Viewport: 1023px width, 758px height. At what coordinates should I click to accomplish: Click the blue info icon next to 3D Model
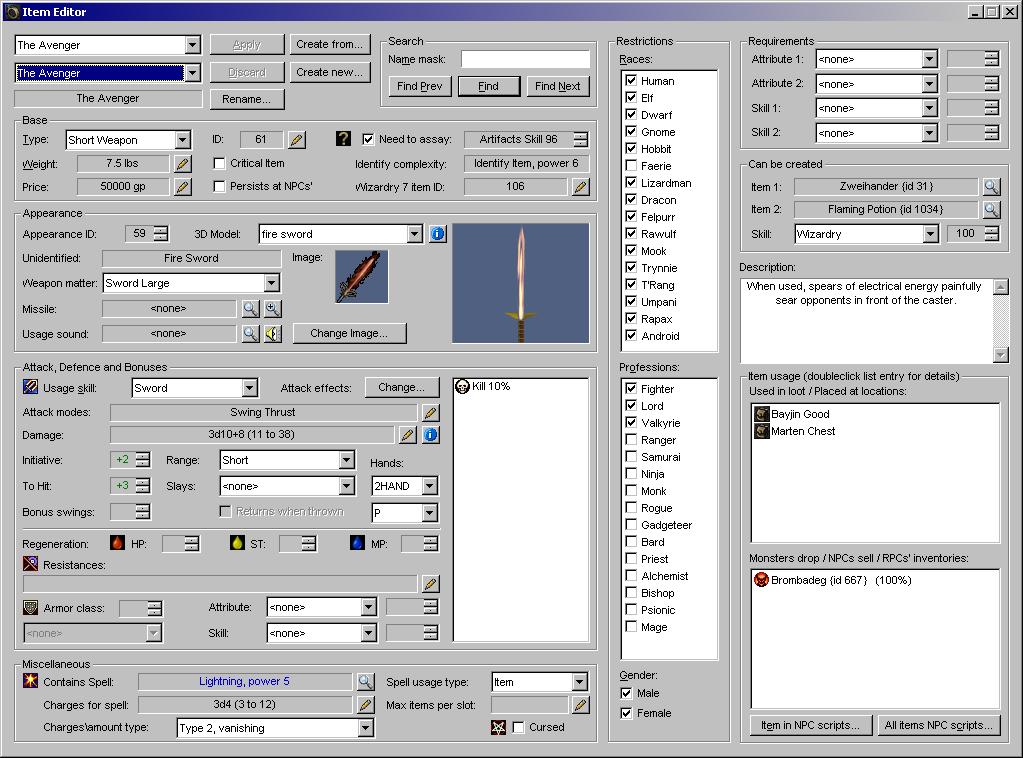click(x=437, y=234)
